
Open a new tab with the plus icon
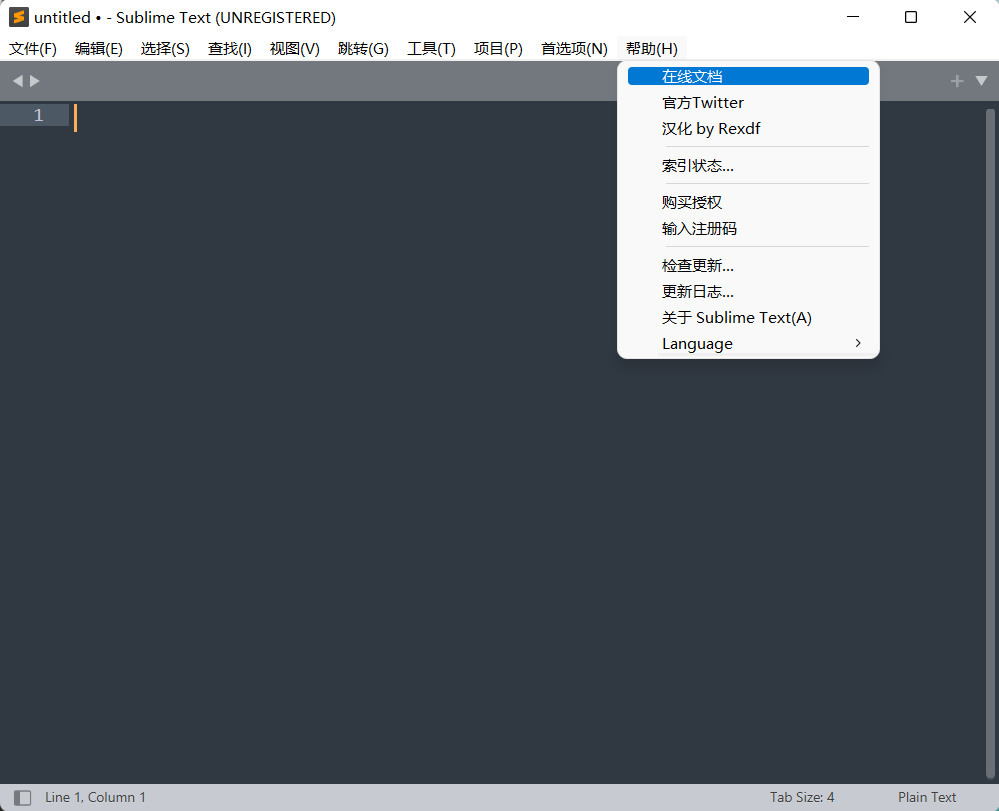coord(956,79)
